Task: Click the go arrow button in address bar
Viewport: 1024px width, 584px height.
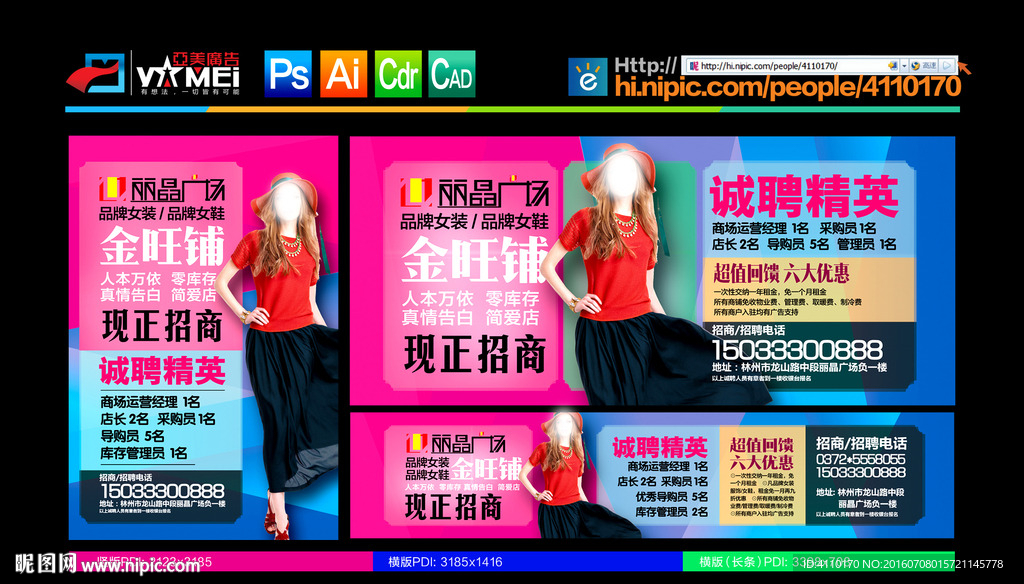Action: pyautogui.click(x=948, y=66)
